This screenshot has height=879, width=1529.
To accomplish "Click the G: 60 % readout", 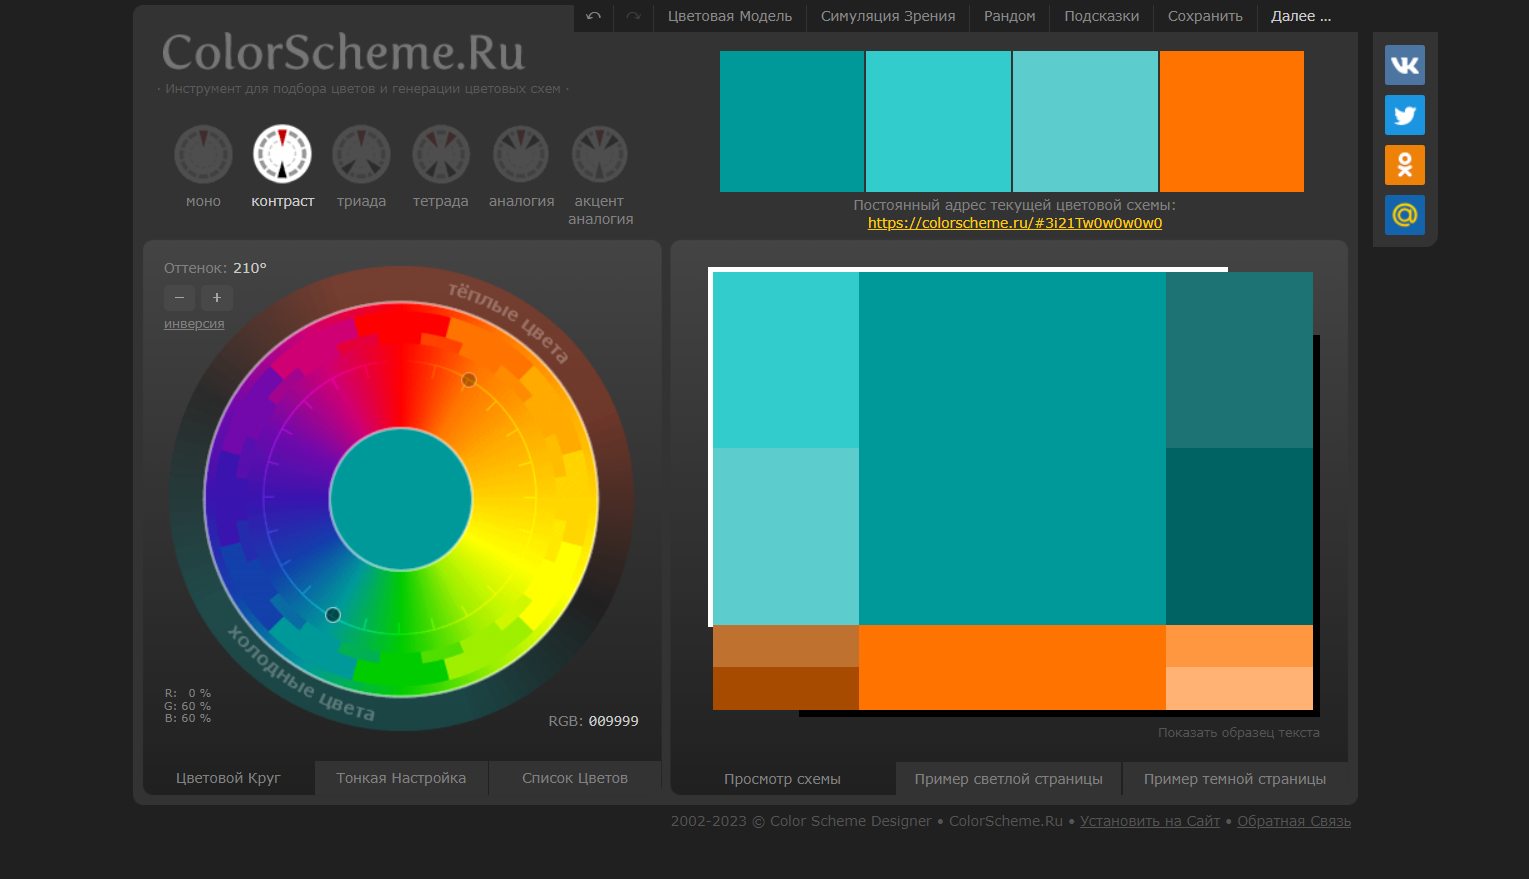I will pos(188,706).
